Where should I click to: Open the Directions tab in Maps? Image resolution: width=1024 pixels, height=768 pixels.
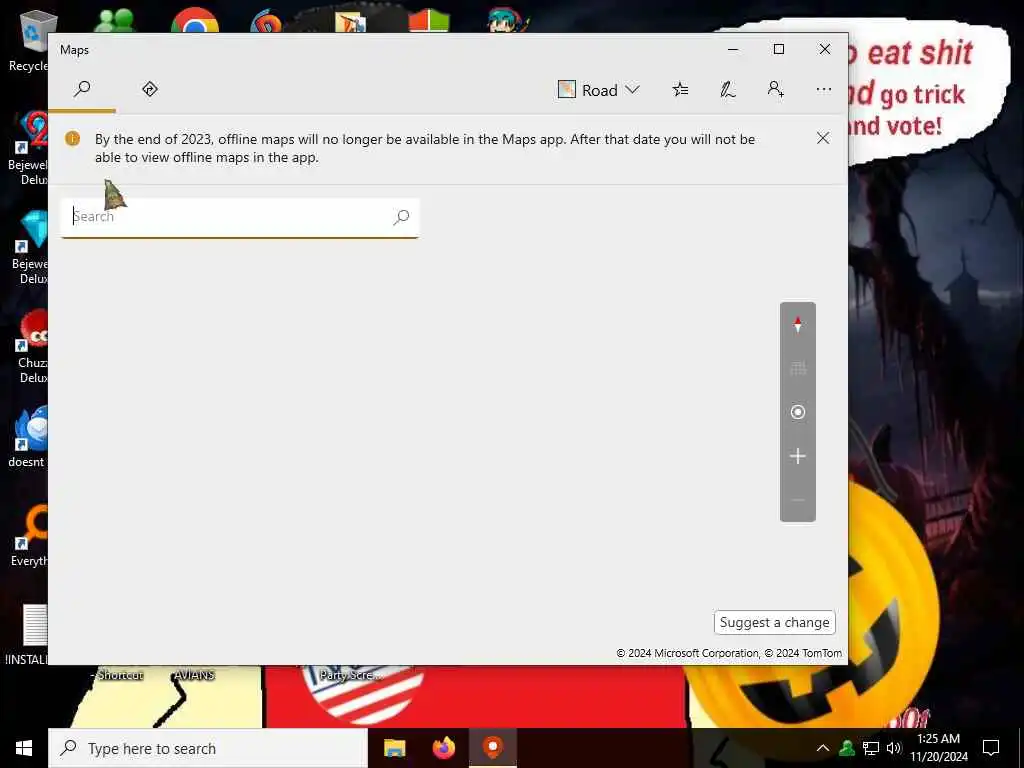click(150, 89)
